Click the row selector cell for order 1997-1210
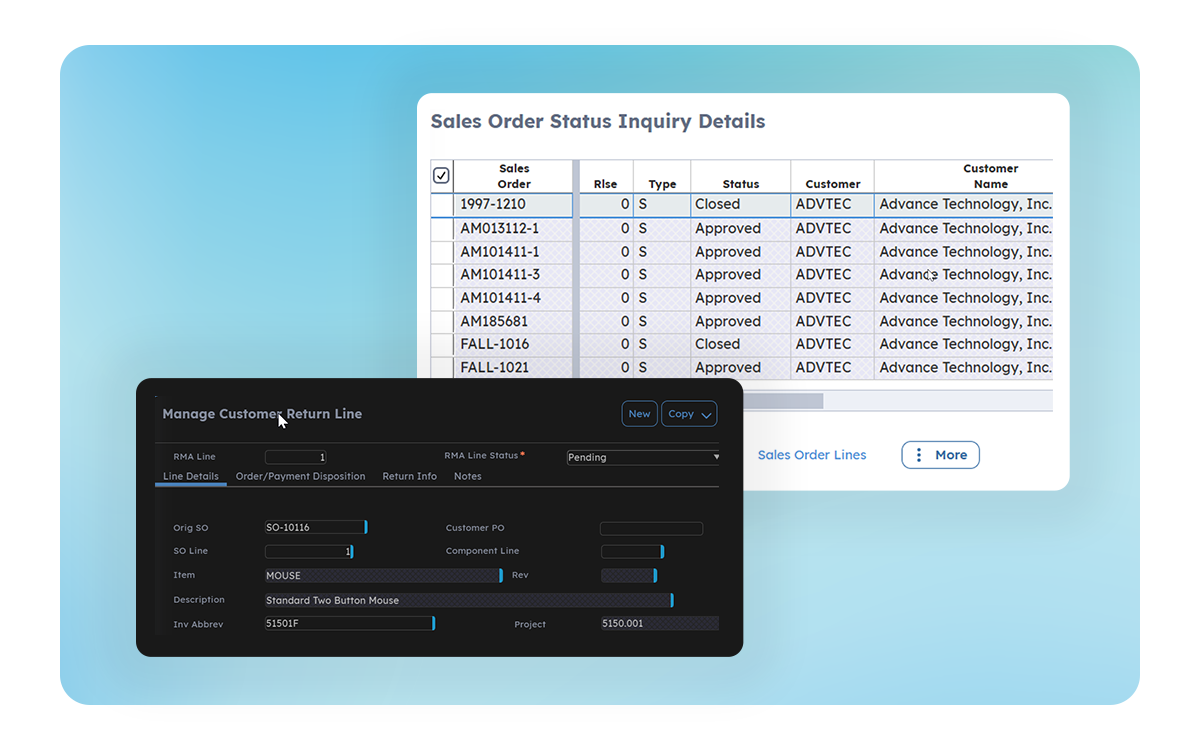The image size is (1200, 750). pos(441,205)
